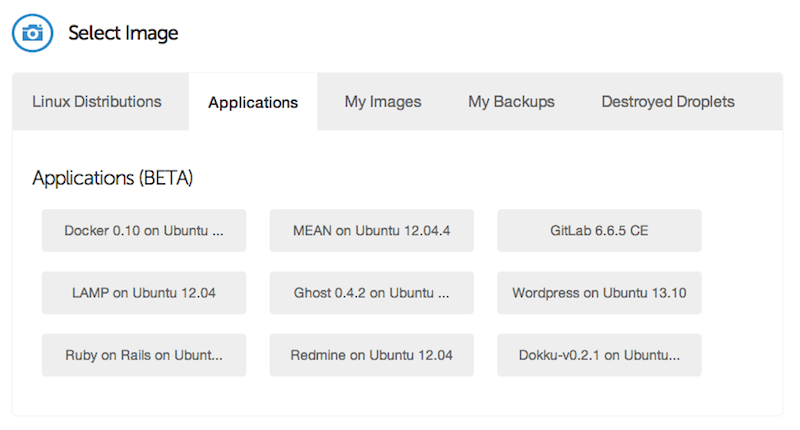This screenshot has height=430, width=800.
Task: Select the Applications tab
Action: click(x=253, y=102)
